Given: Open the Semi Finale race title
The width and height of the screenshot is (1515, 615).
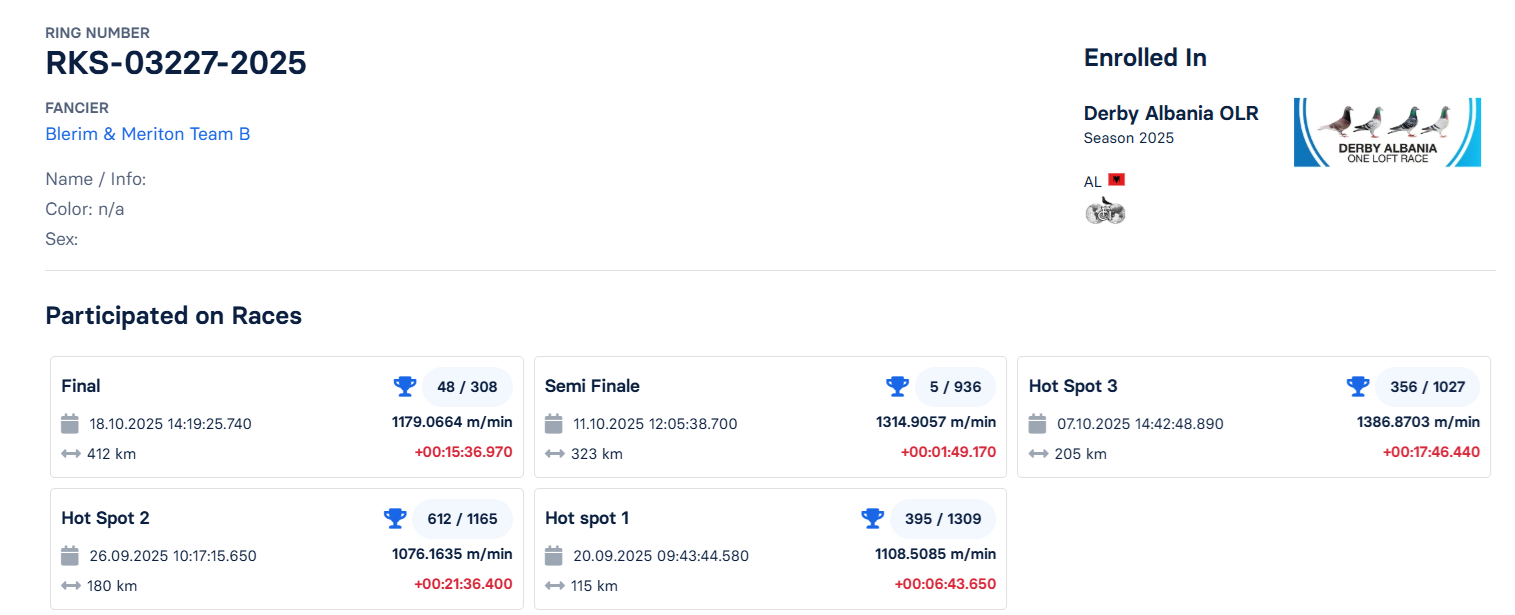Looking at the screenshot, I should point(592,386).
